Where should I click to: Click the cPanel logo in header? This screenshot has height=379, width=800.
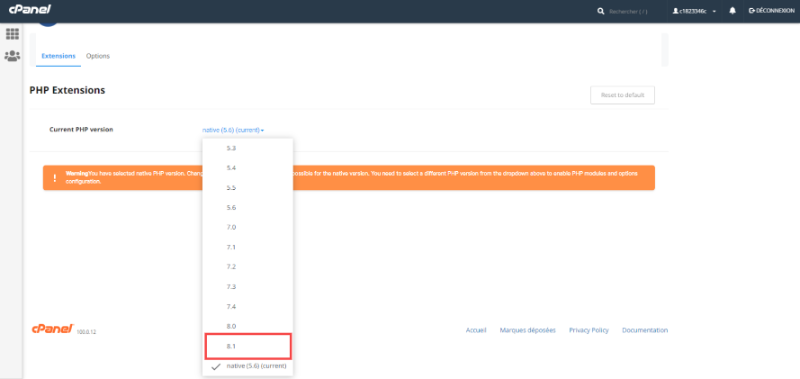(30, 10)
